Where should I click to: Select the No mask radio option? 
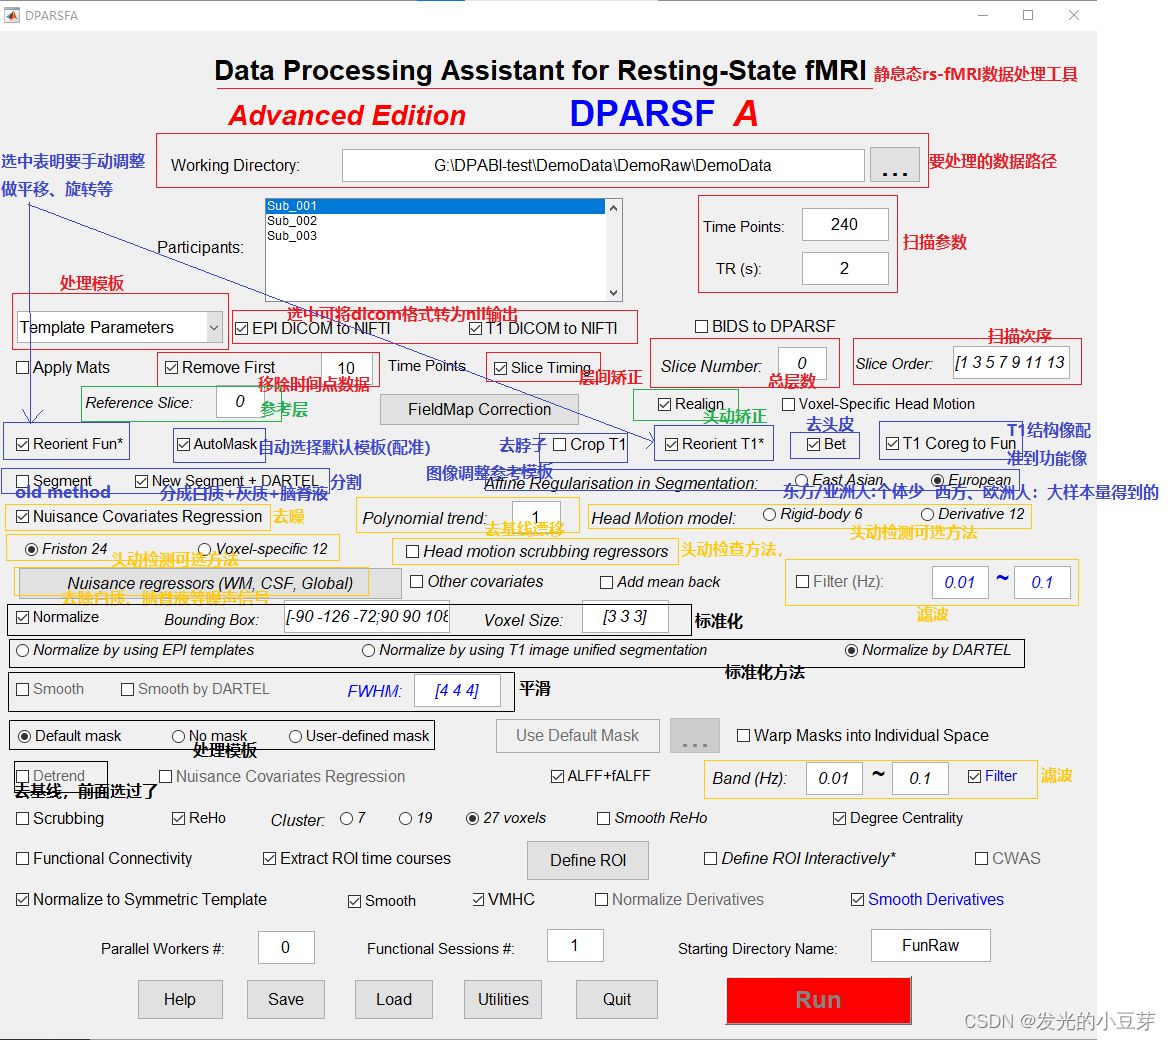pos(178,737)
